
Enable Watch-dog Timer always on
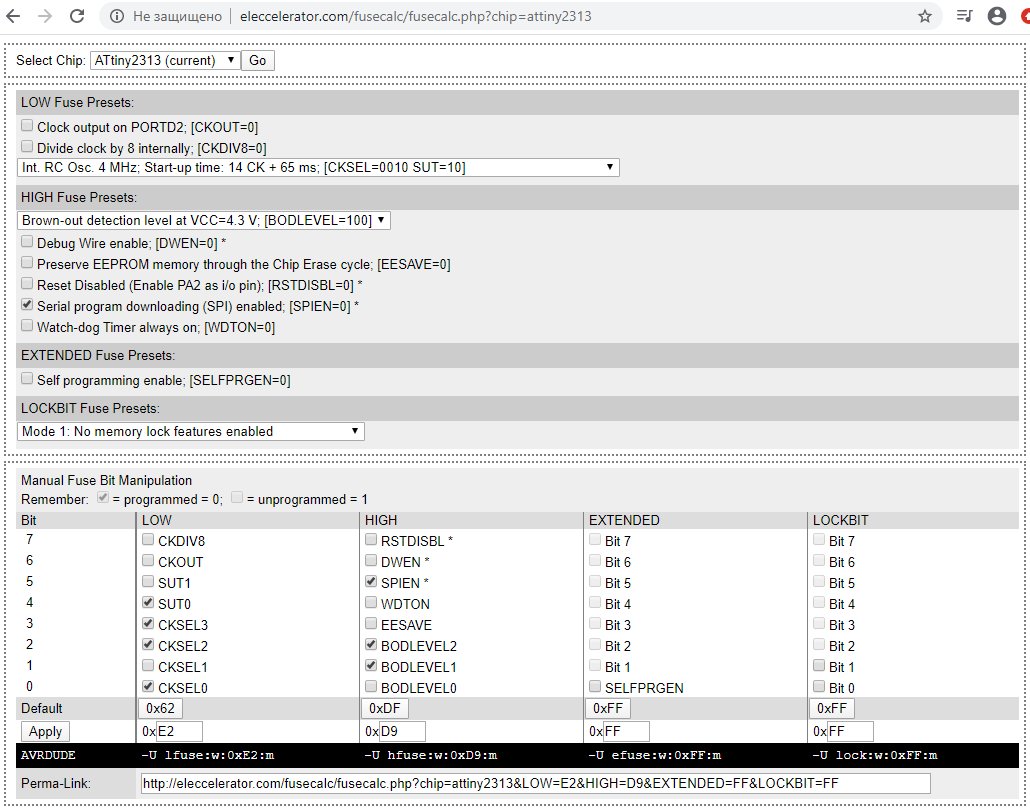pyautogui.click(x=27, y=325)
